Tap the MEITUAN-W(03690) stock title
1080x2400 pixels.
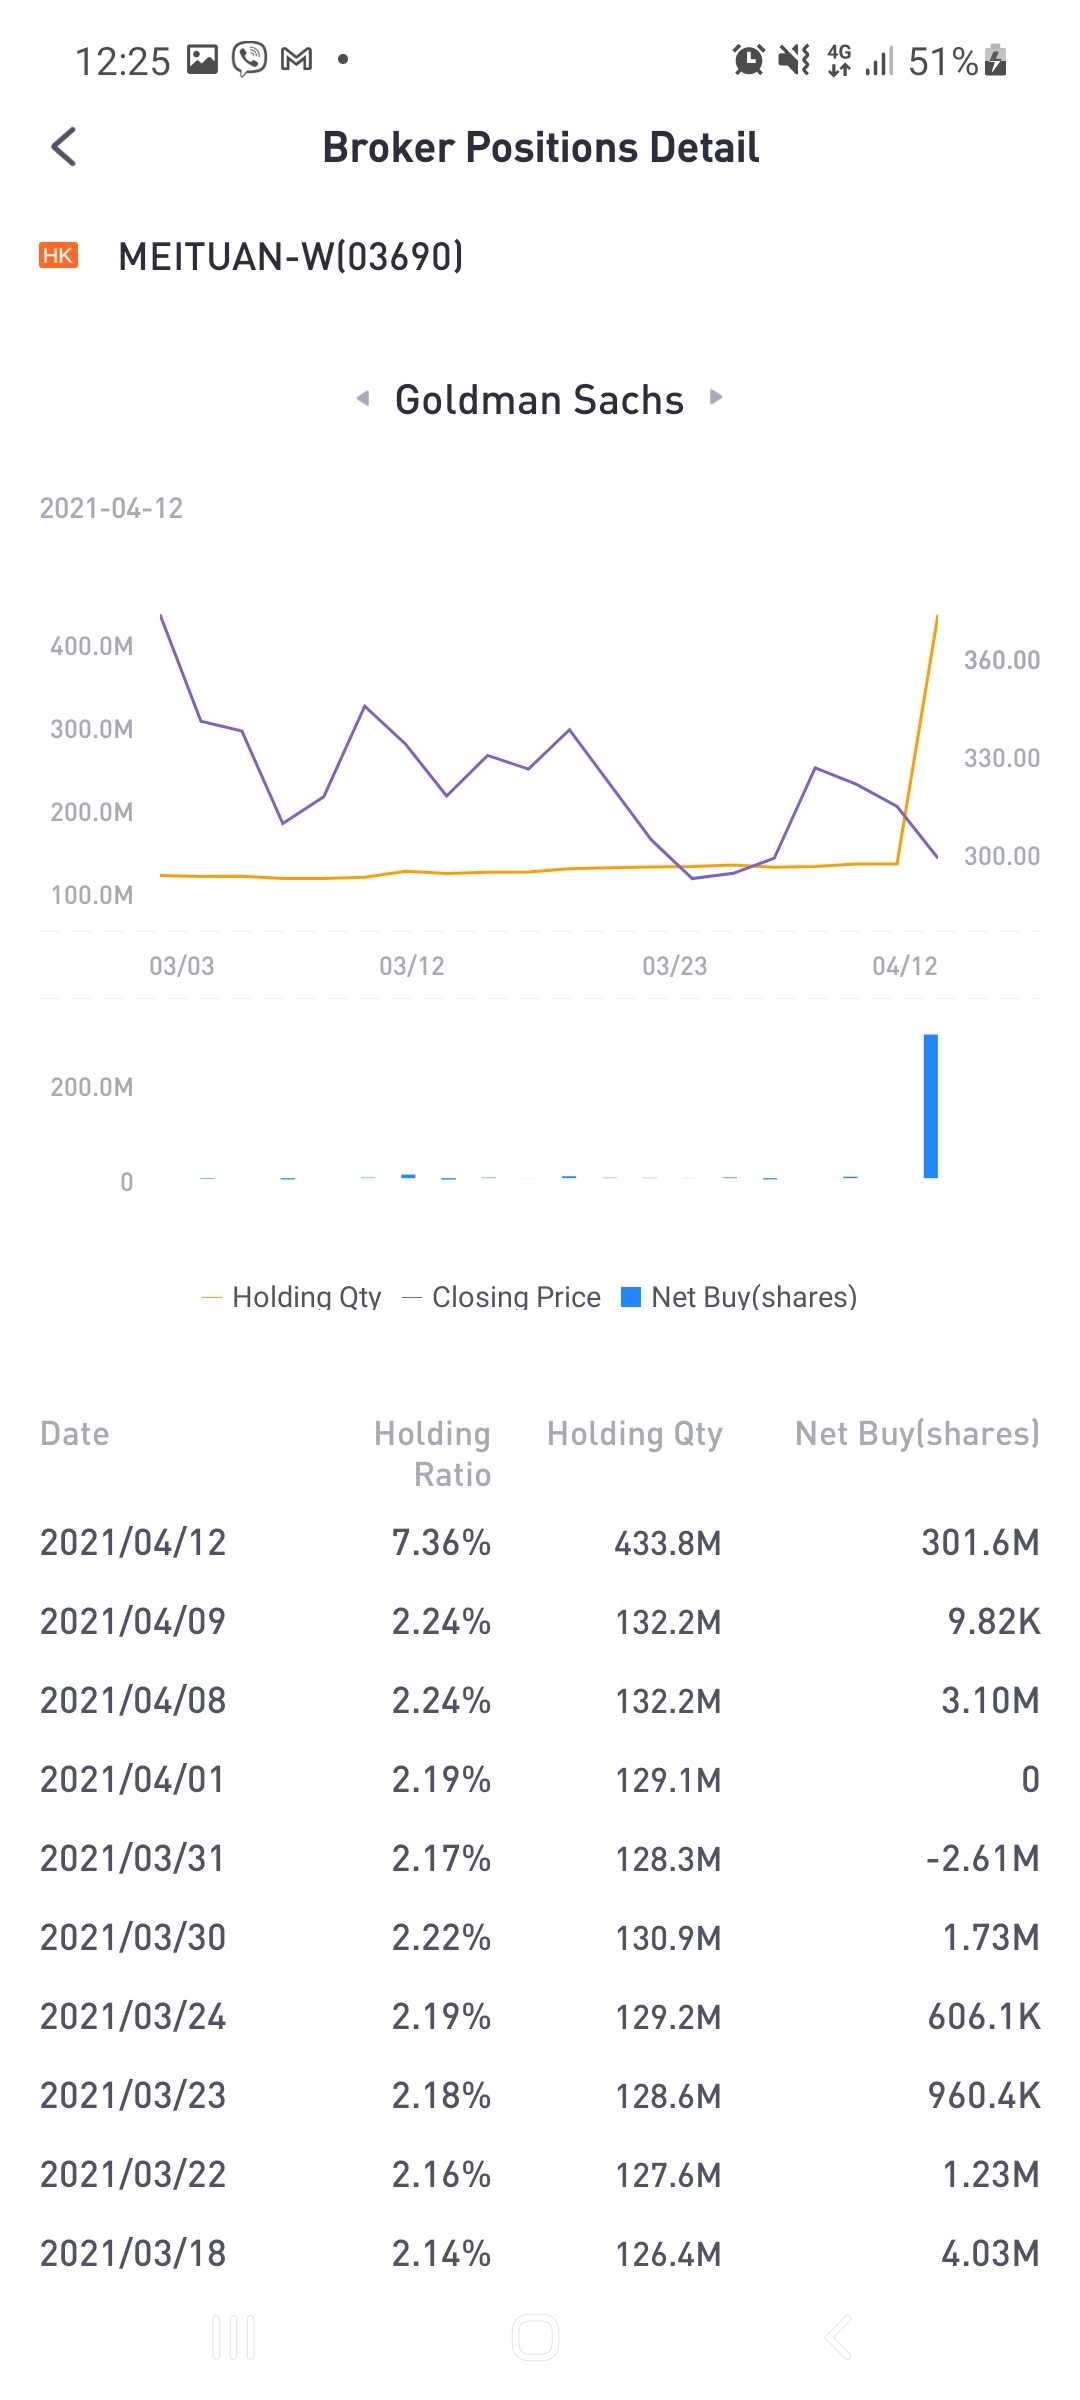[291, 256]
